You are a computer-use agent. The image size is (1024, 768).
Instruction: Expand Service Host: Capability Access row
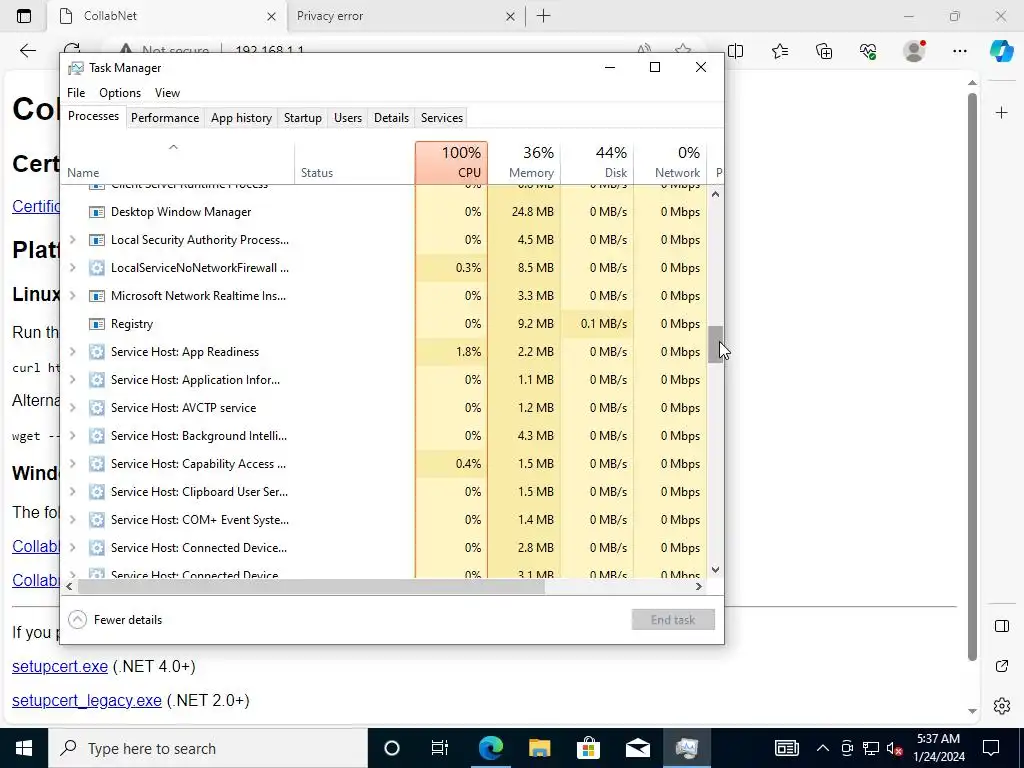tap(72, 464)
